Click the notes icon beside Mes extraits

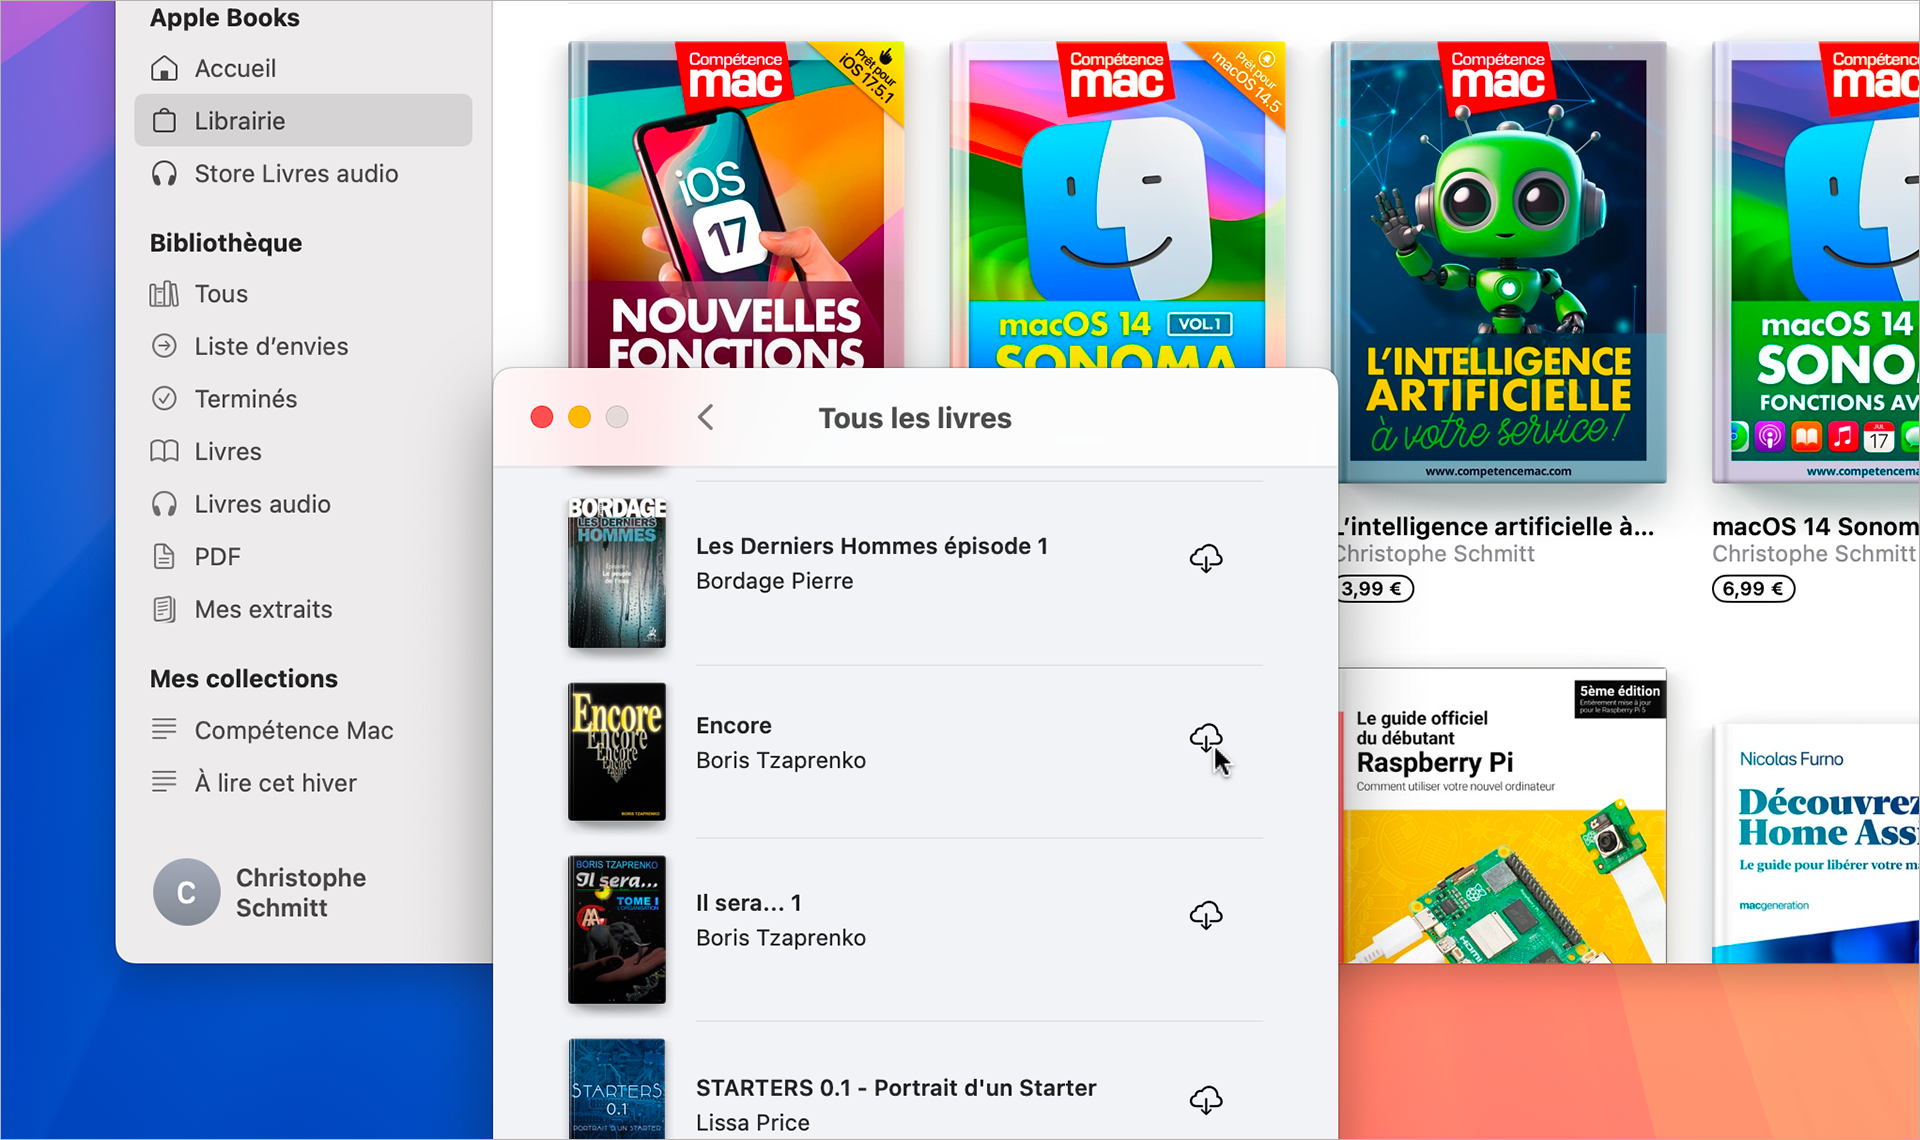coord(164,609)
